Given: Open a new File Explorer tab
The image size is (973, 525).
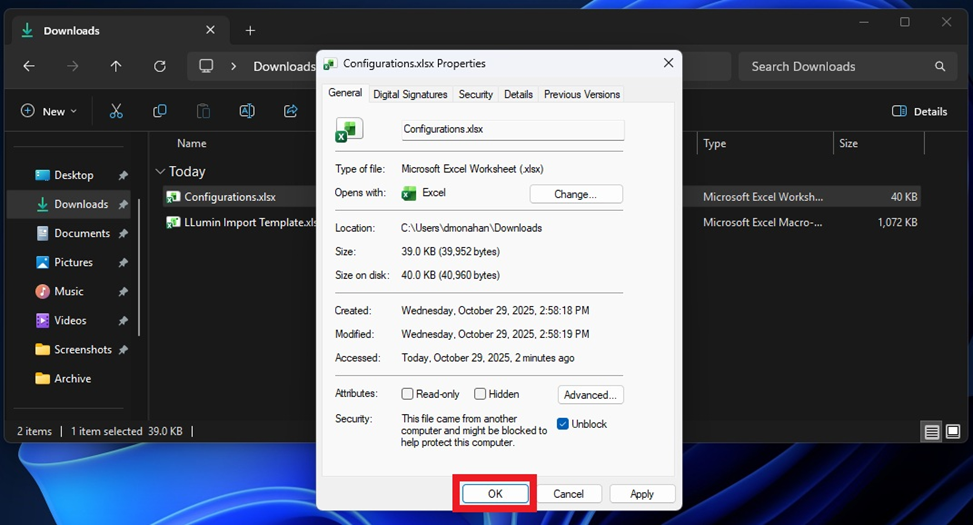Looking at the screenshot, I should [x=250, y=30].
